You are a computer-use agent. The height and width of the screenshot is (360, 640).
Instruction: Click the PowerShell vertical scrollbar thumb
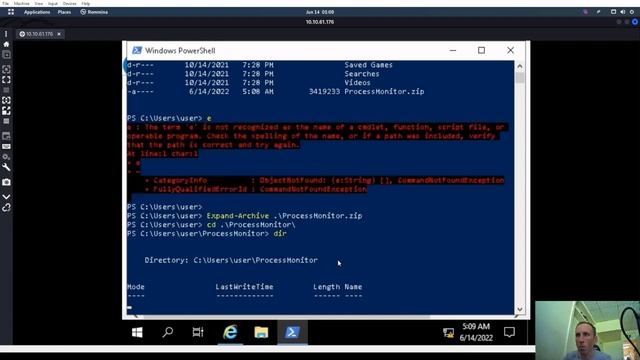tap(520, 78)
